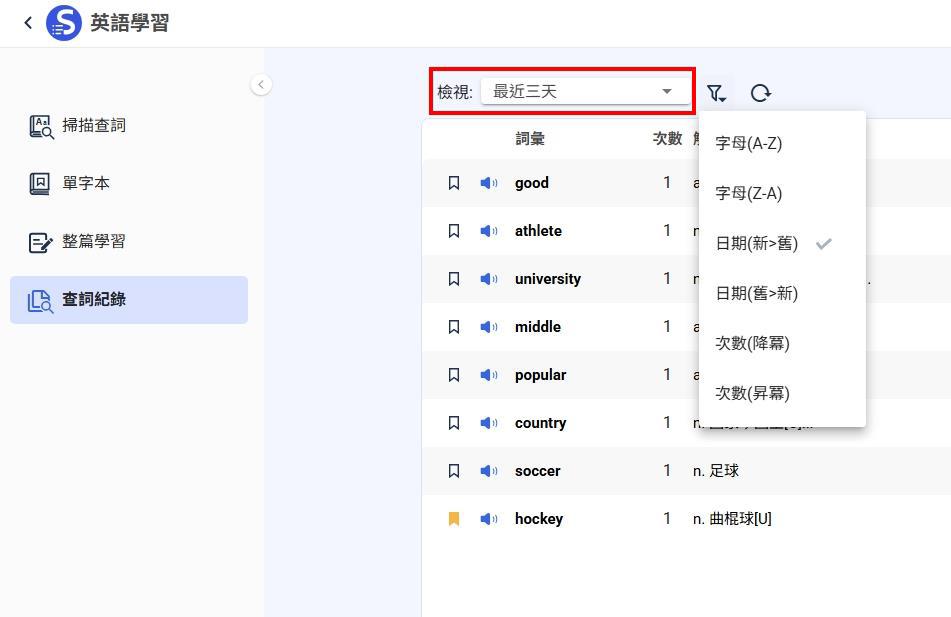The image size is (951, 617).
Task: Bookmark the word popular
Action: tap(454, 375)
